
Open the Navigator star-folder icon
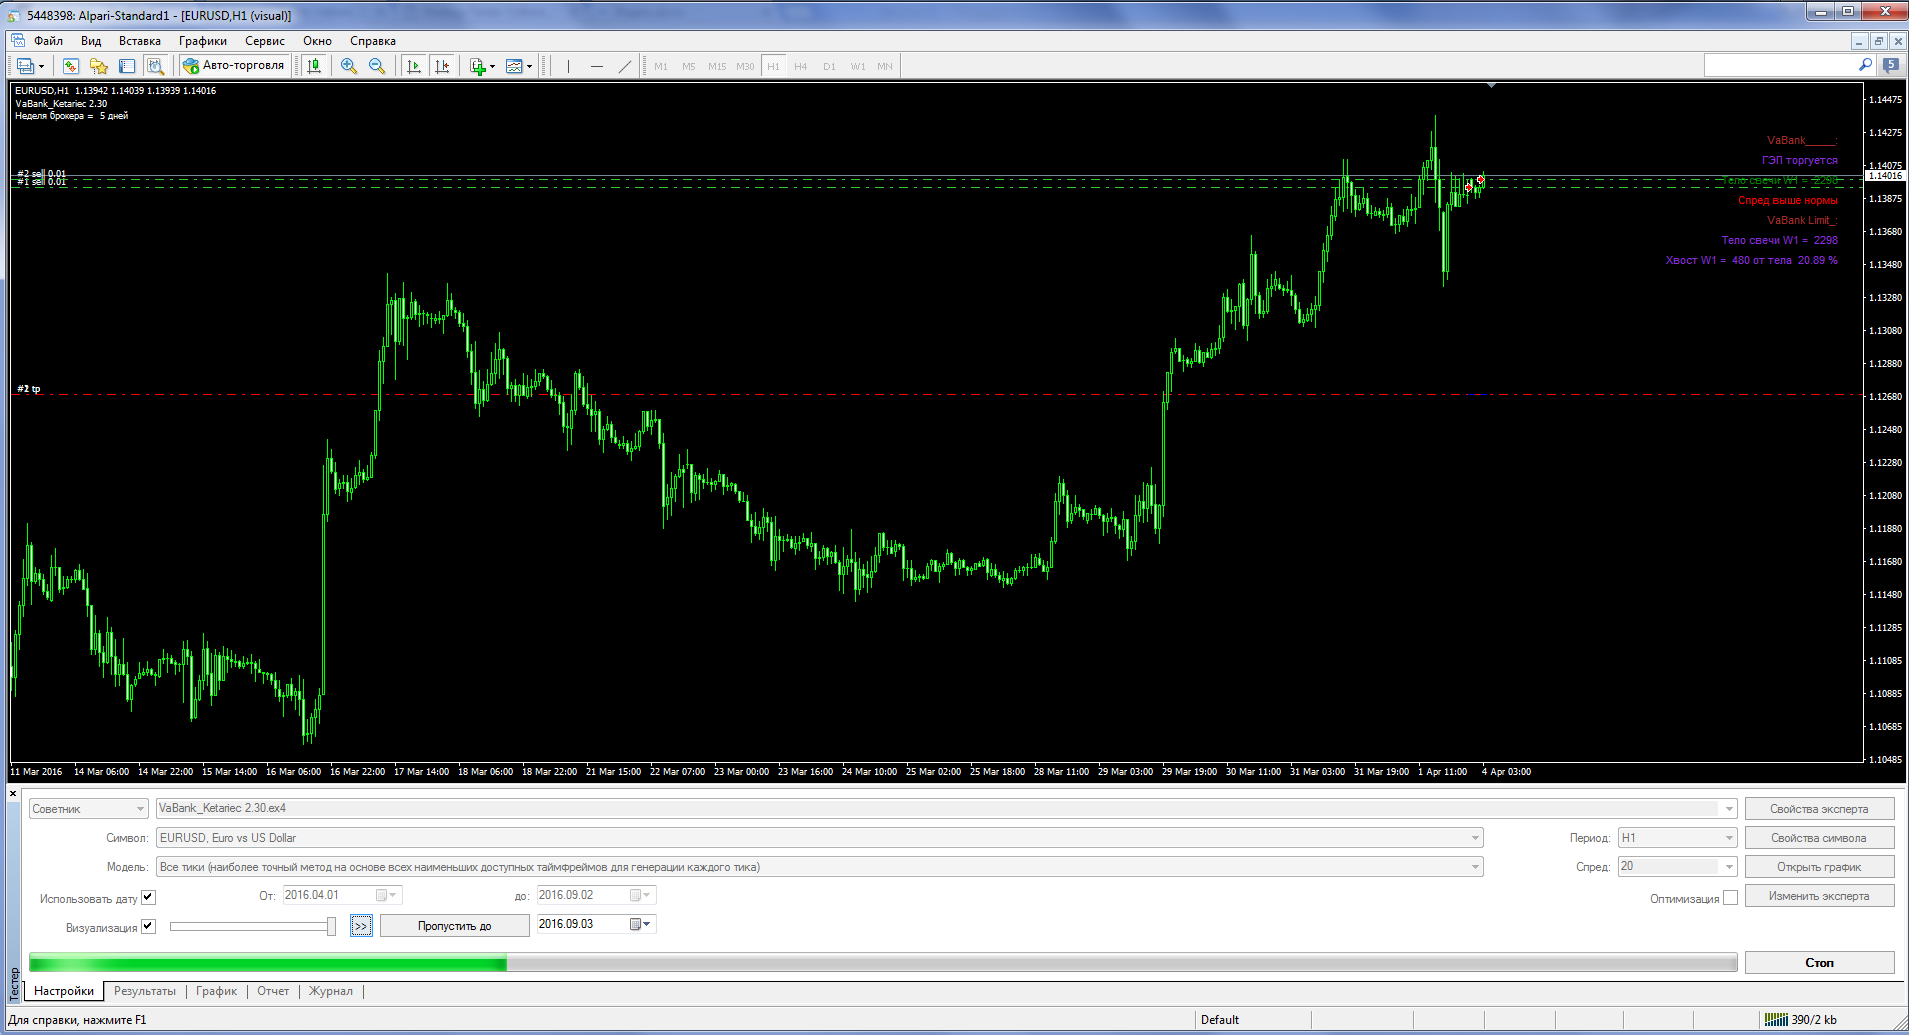click(x=99, y=66)
